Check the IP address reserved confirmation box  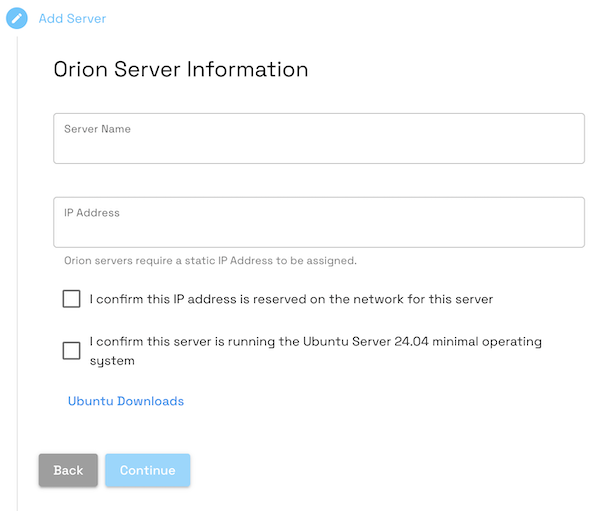coord(72,299)
